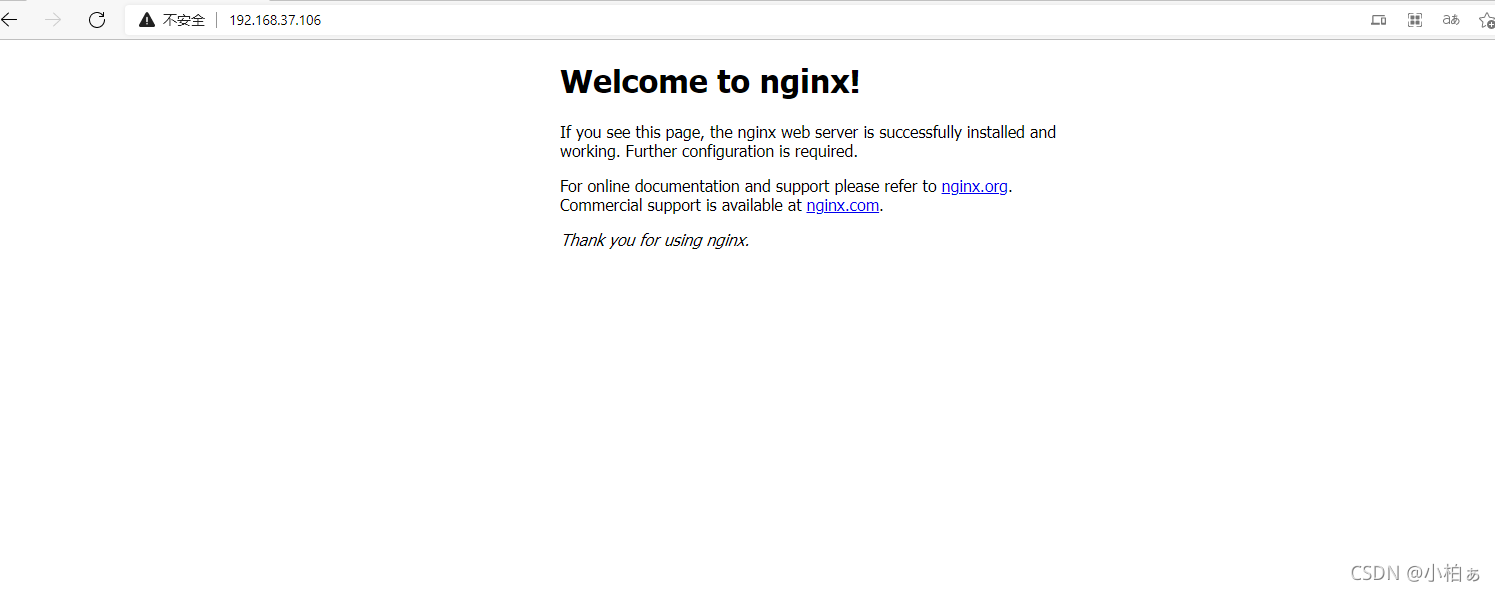Click the greyed-out forward arrow
The width and height of the screenshot is (1495, 591).
pos(54,19)
